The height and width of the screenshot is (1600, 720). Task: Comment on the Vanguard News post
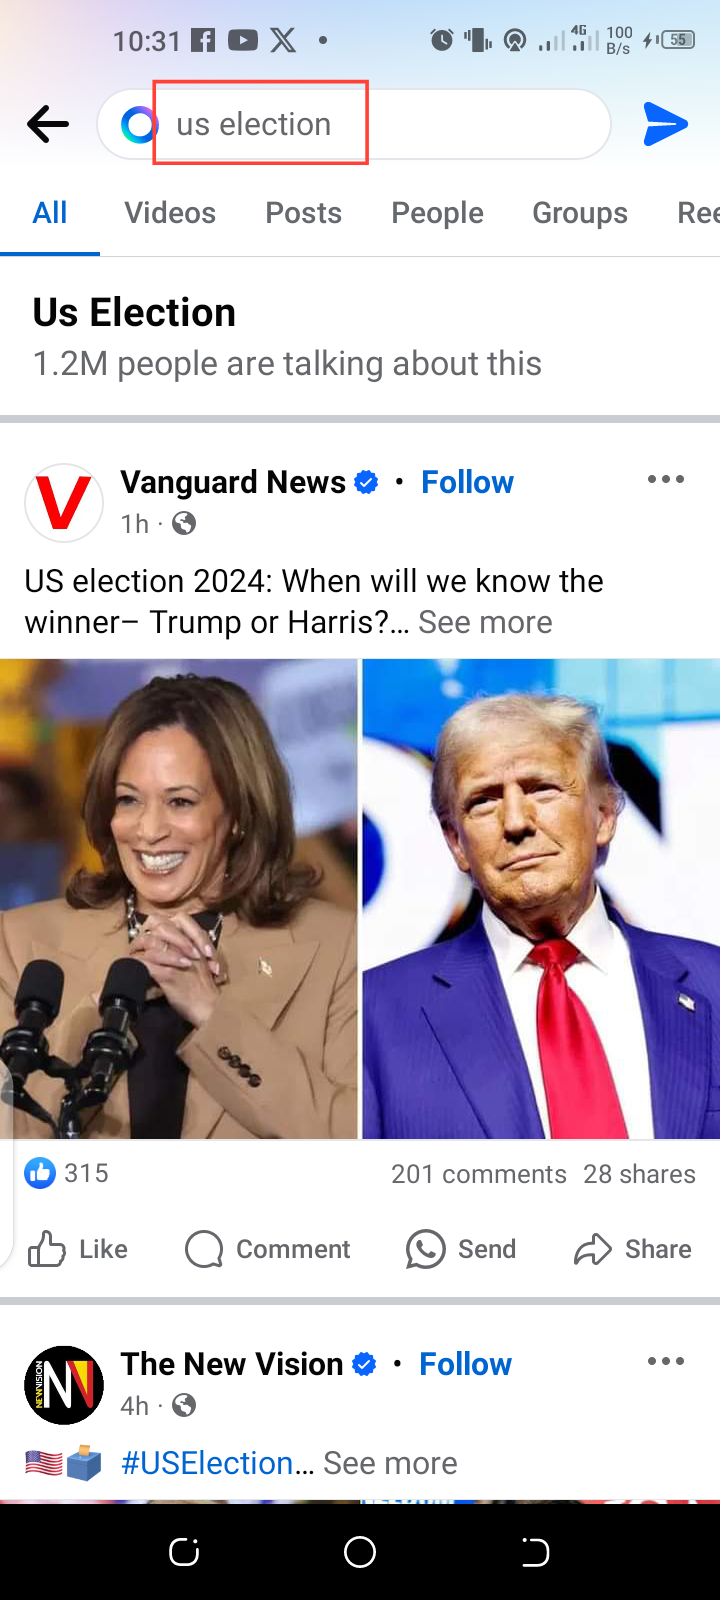point(267,1249)
